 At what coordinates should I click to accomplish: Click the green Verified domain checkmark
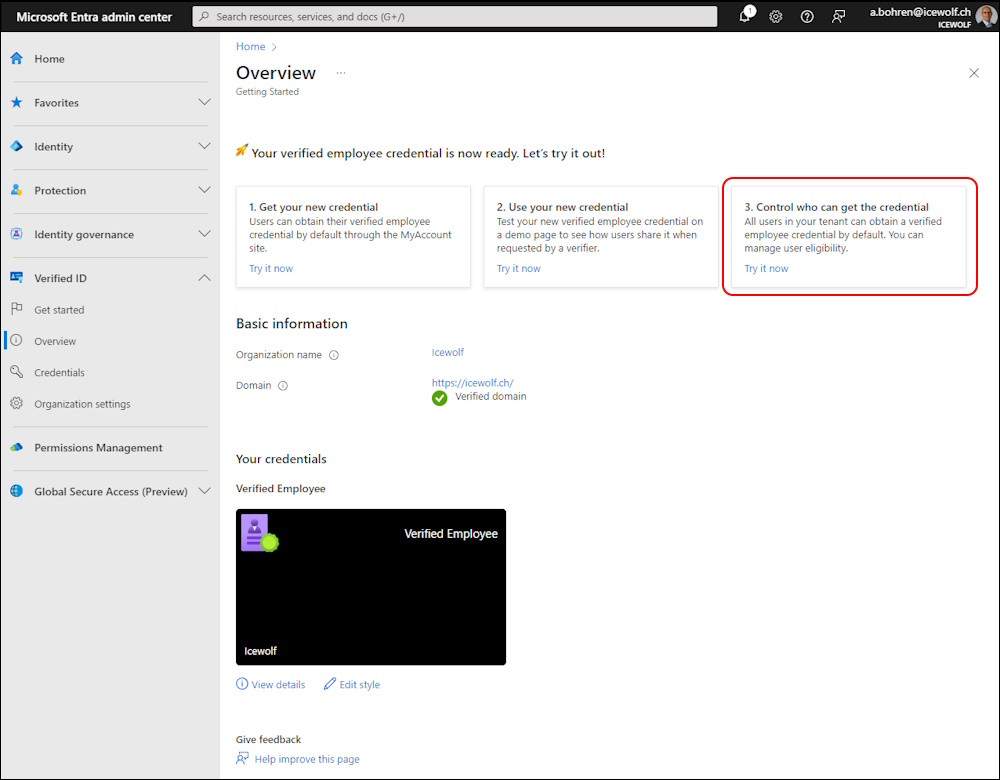(x=439, y=398)
